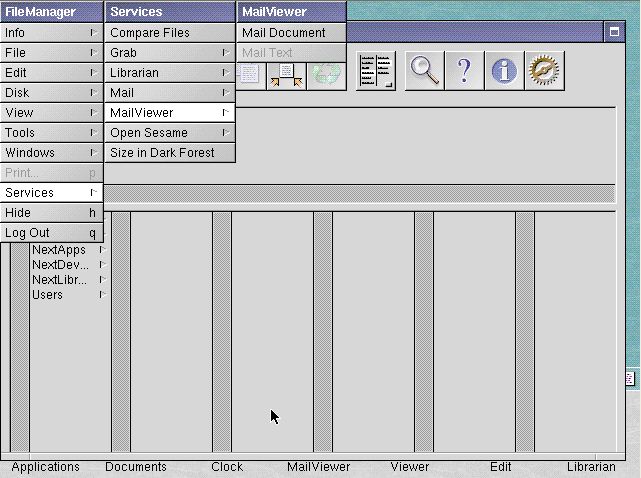Open the Disk submenu
This screenshot has width=641, height=478.
click(52, 93)
